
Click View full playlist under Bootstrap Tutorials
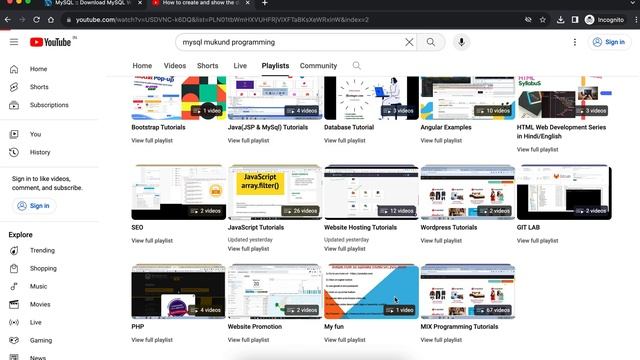click(x=152, y=140)
